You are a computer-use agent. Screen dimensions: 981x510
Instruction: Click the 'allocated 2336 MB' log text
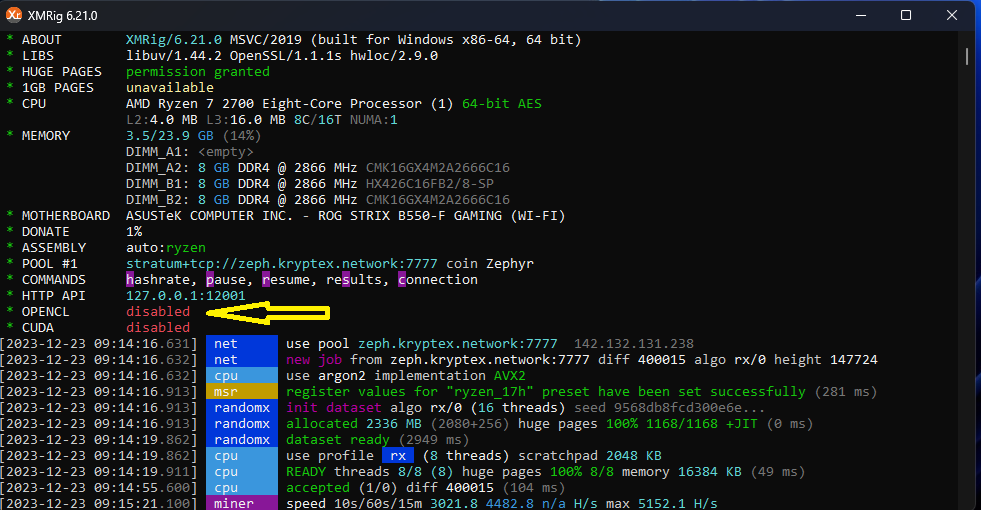point(353,424)
